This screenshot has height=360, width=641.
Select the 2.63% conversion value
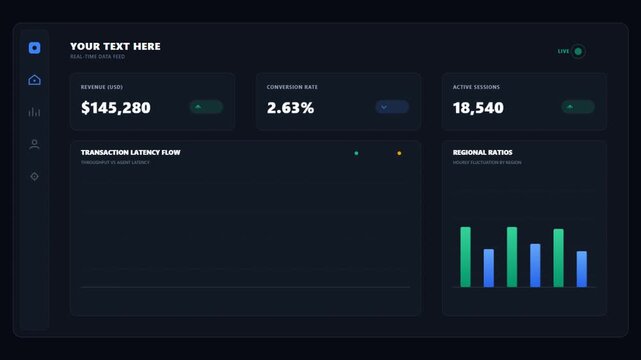point(290,108)
